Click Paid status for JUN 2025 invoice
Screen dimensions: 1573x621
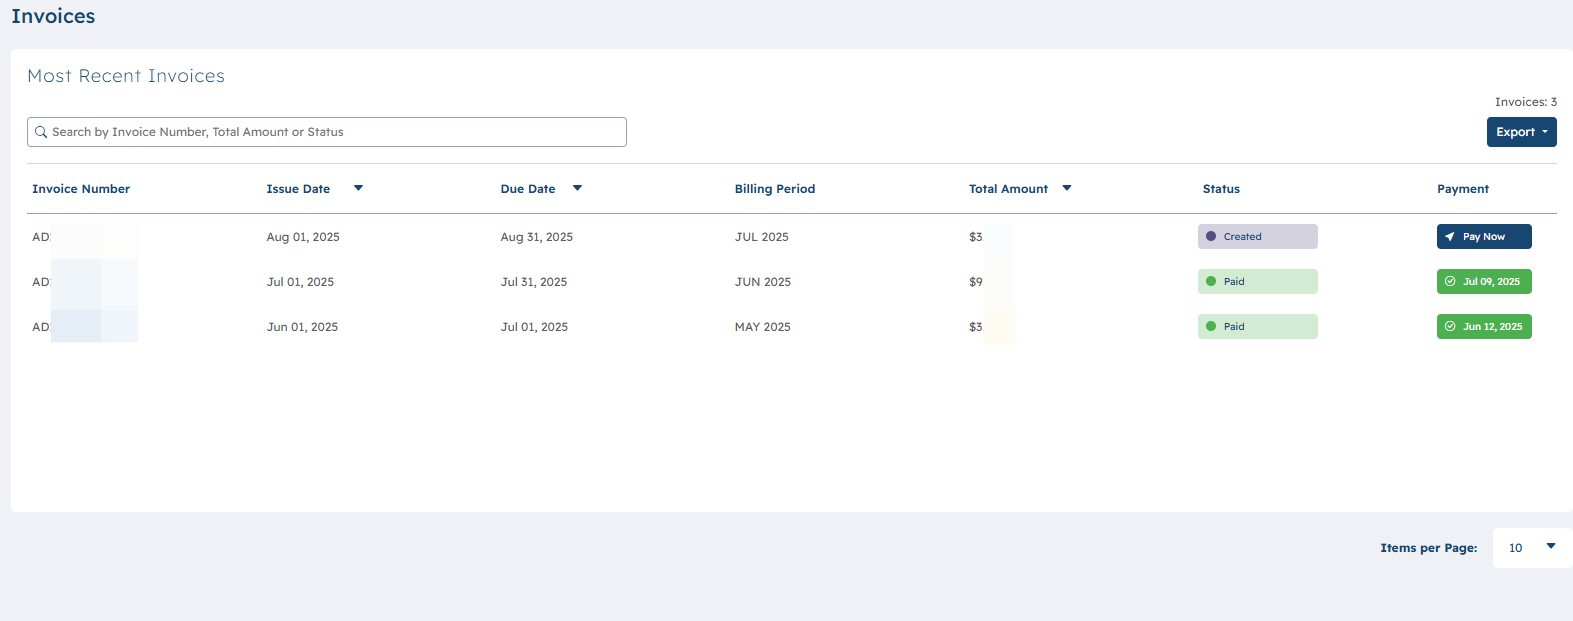(1258, 282)
